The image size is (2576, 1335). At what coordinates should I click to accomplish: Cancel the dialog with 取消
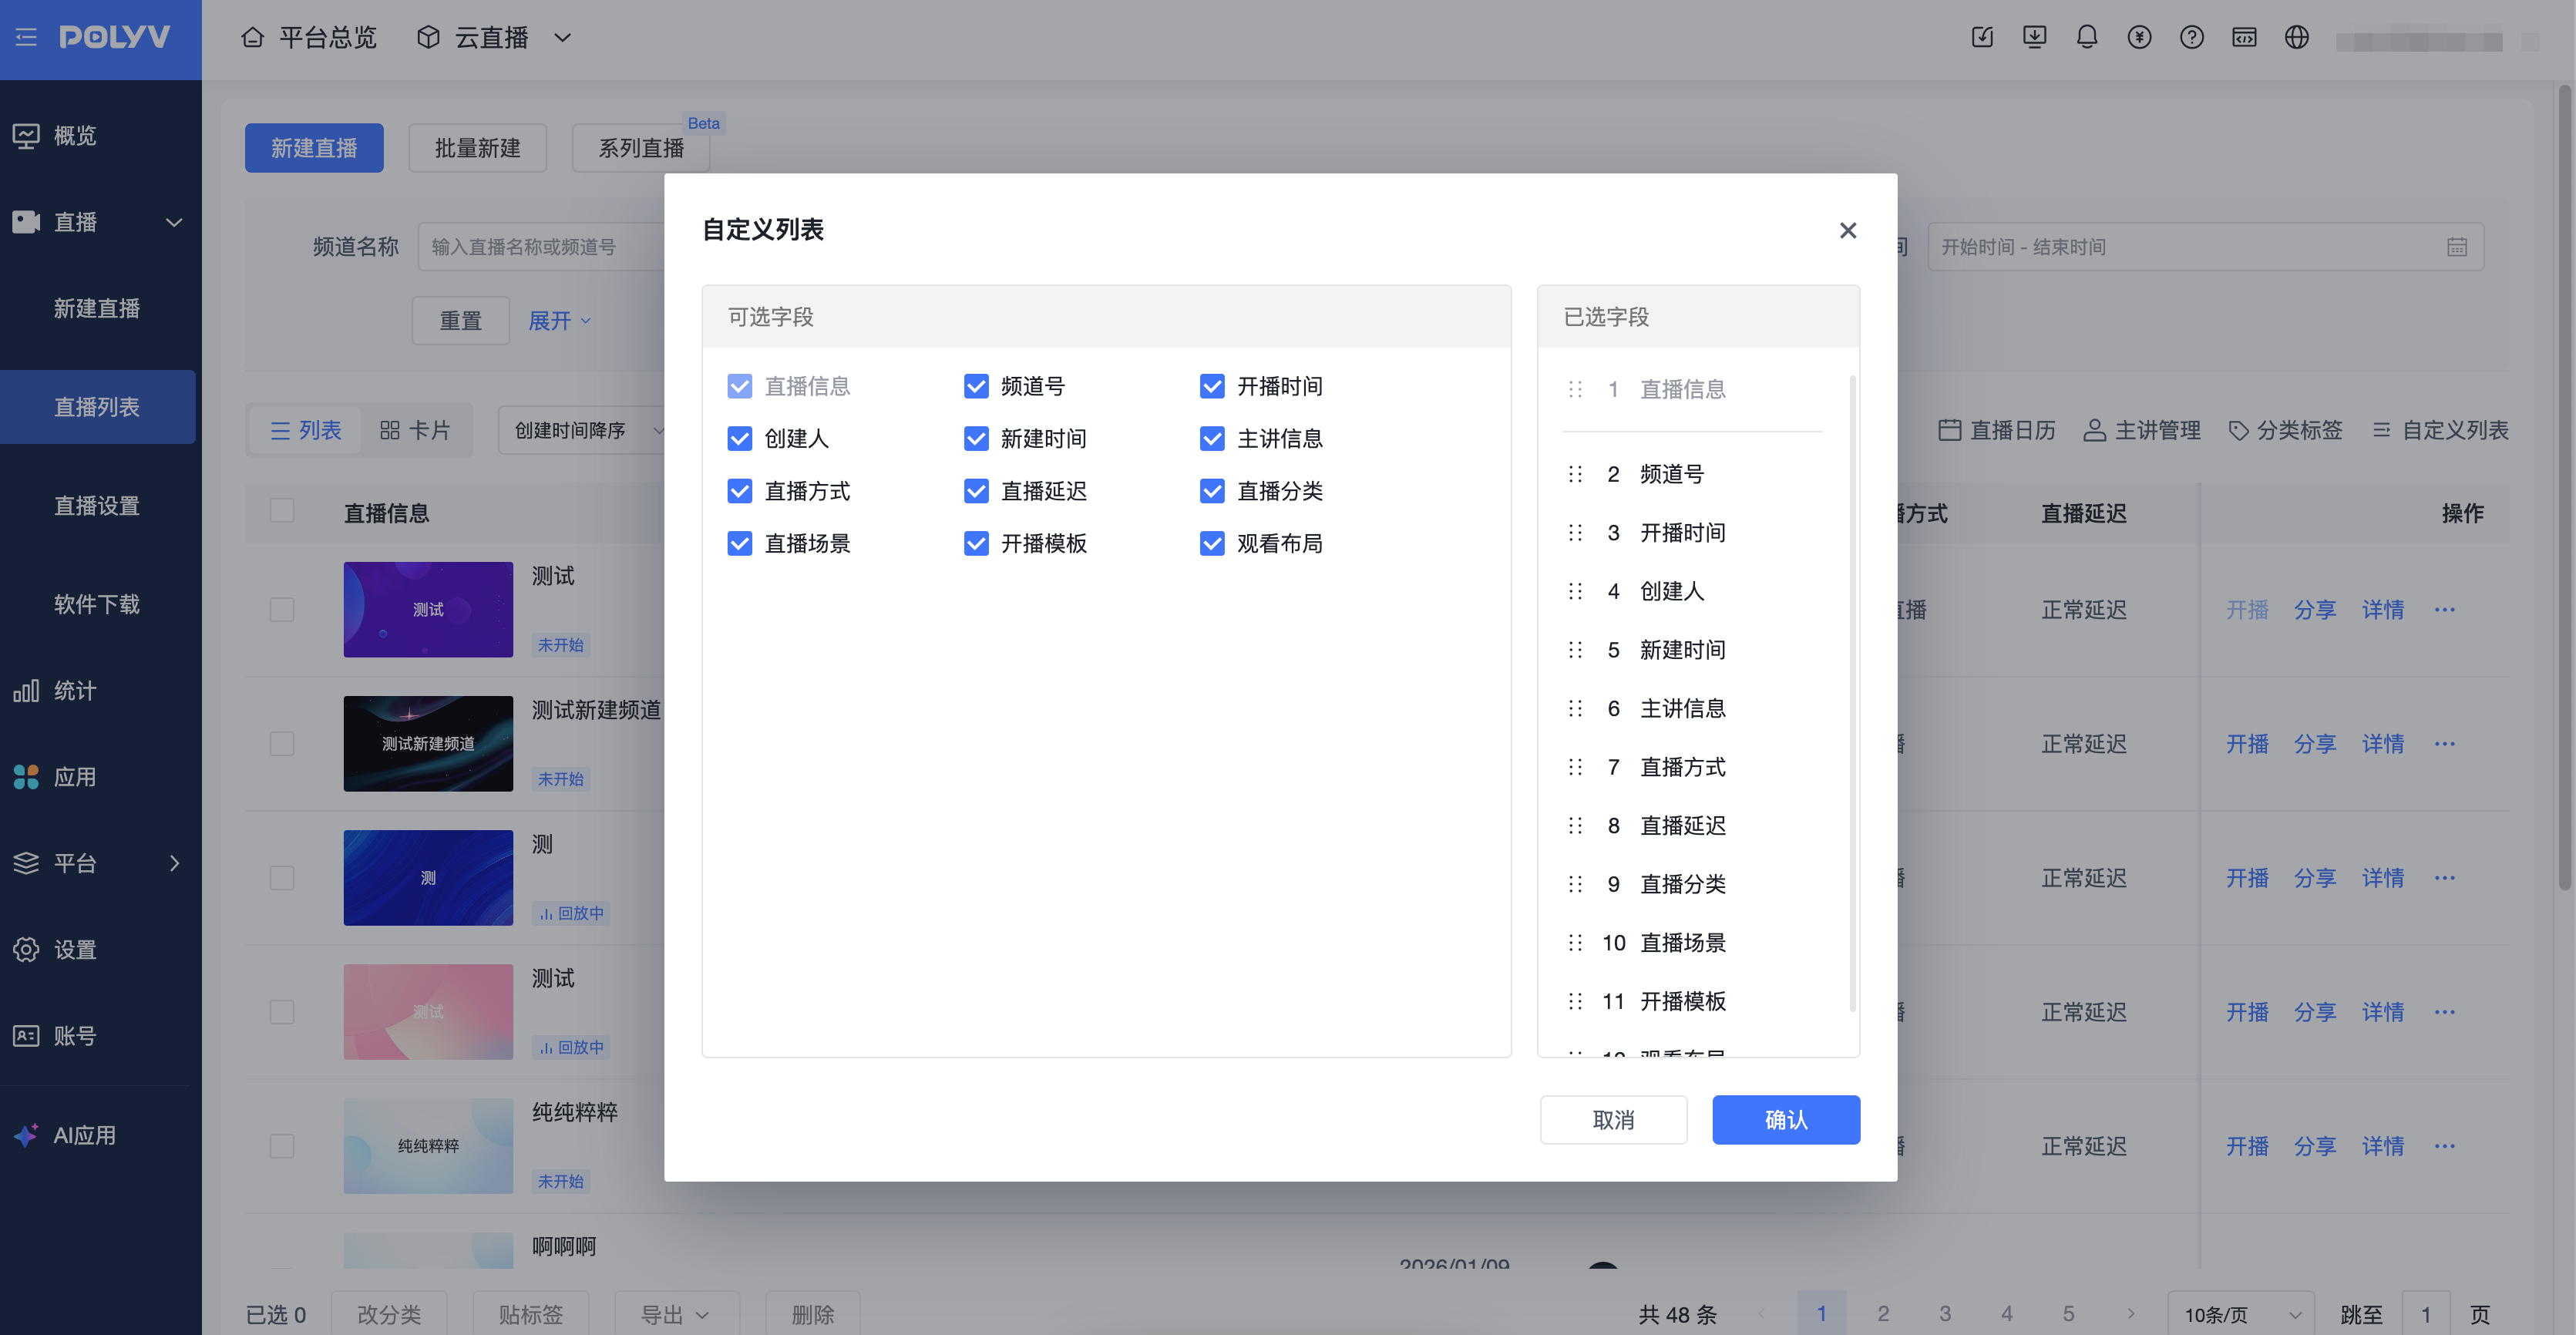(1613, 1120)
